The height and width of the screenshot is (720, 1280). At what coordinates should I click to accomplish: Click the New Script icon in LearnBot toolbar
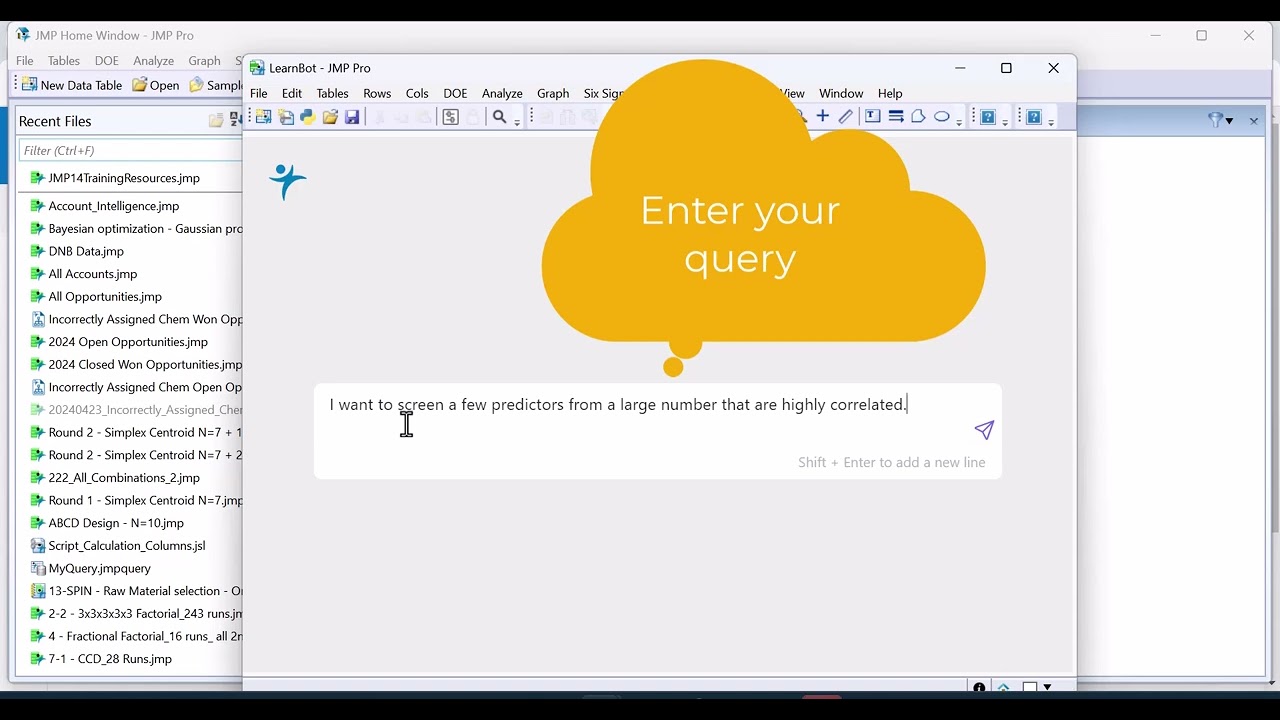click(286, 118)
